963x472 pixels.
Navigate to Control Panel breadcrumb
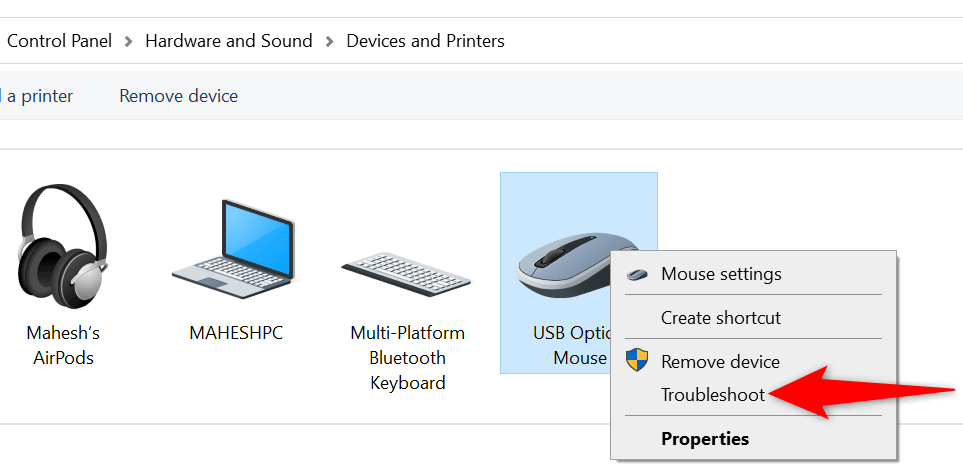(x=60, y=41)
